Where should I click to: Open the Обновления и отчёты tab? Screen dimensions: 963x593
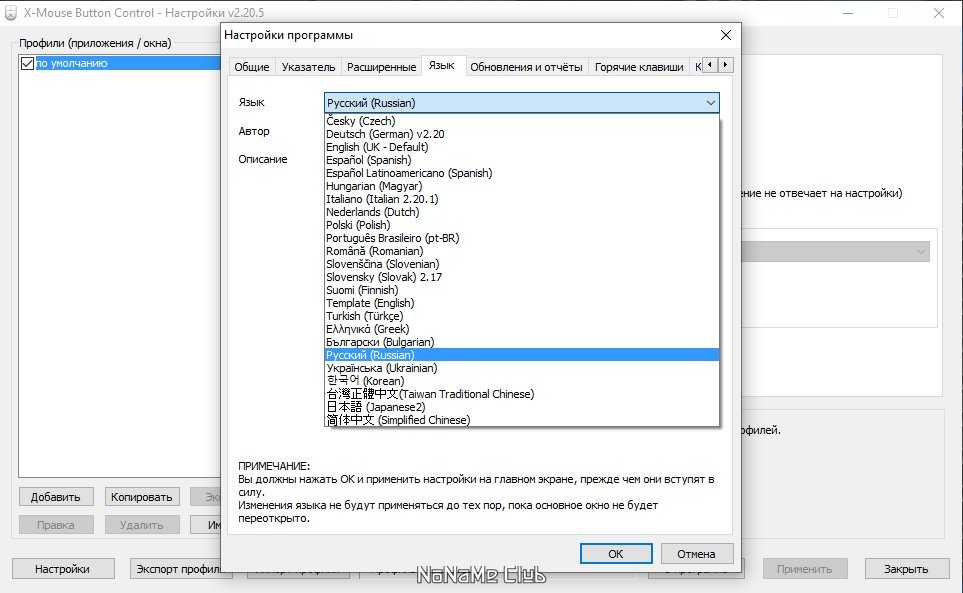coord(526,67)
